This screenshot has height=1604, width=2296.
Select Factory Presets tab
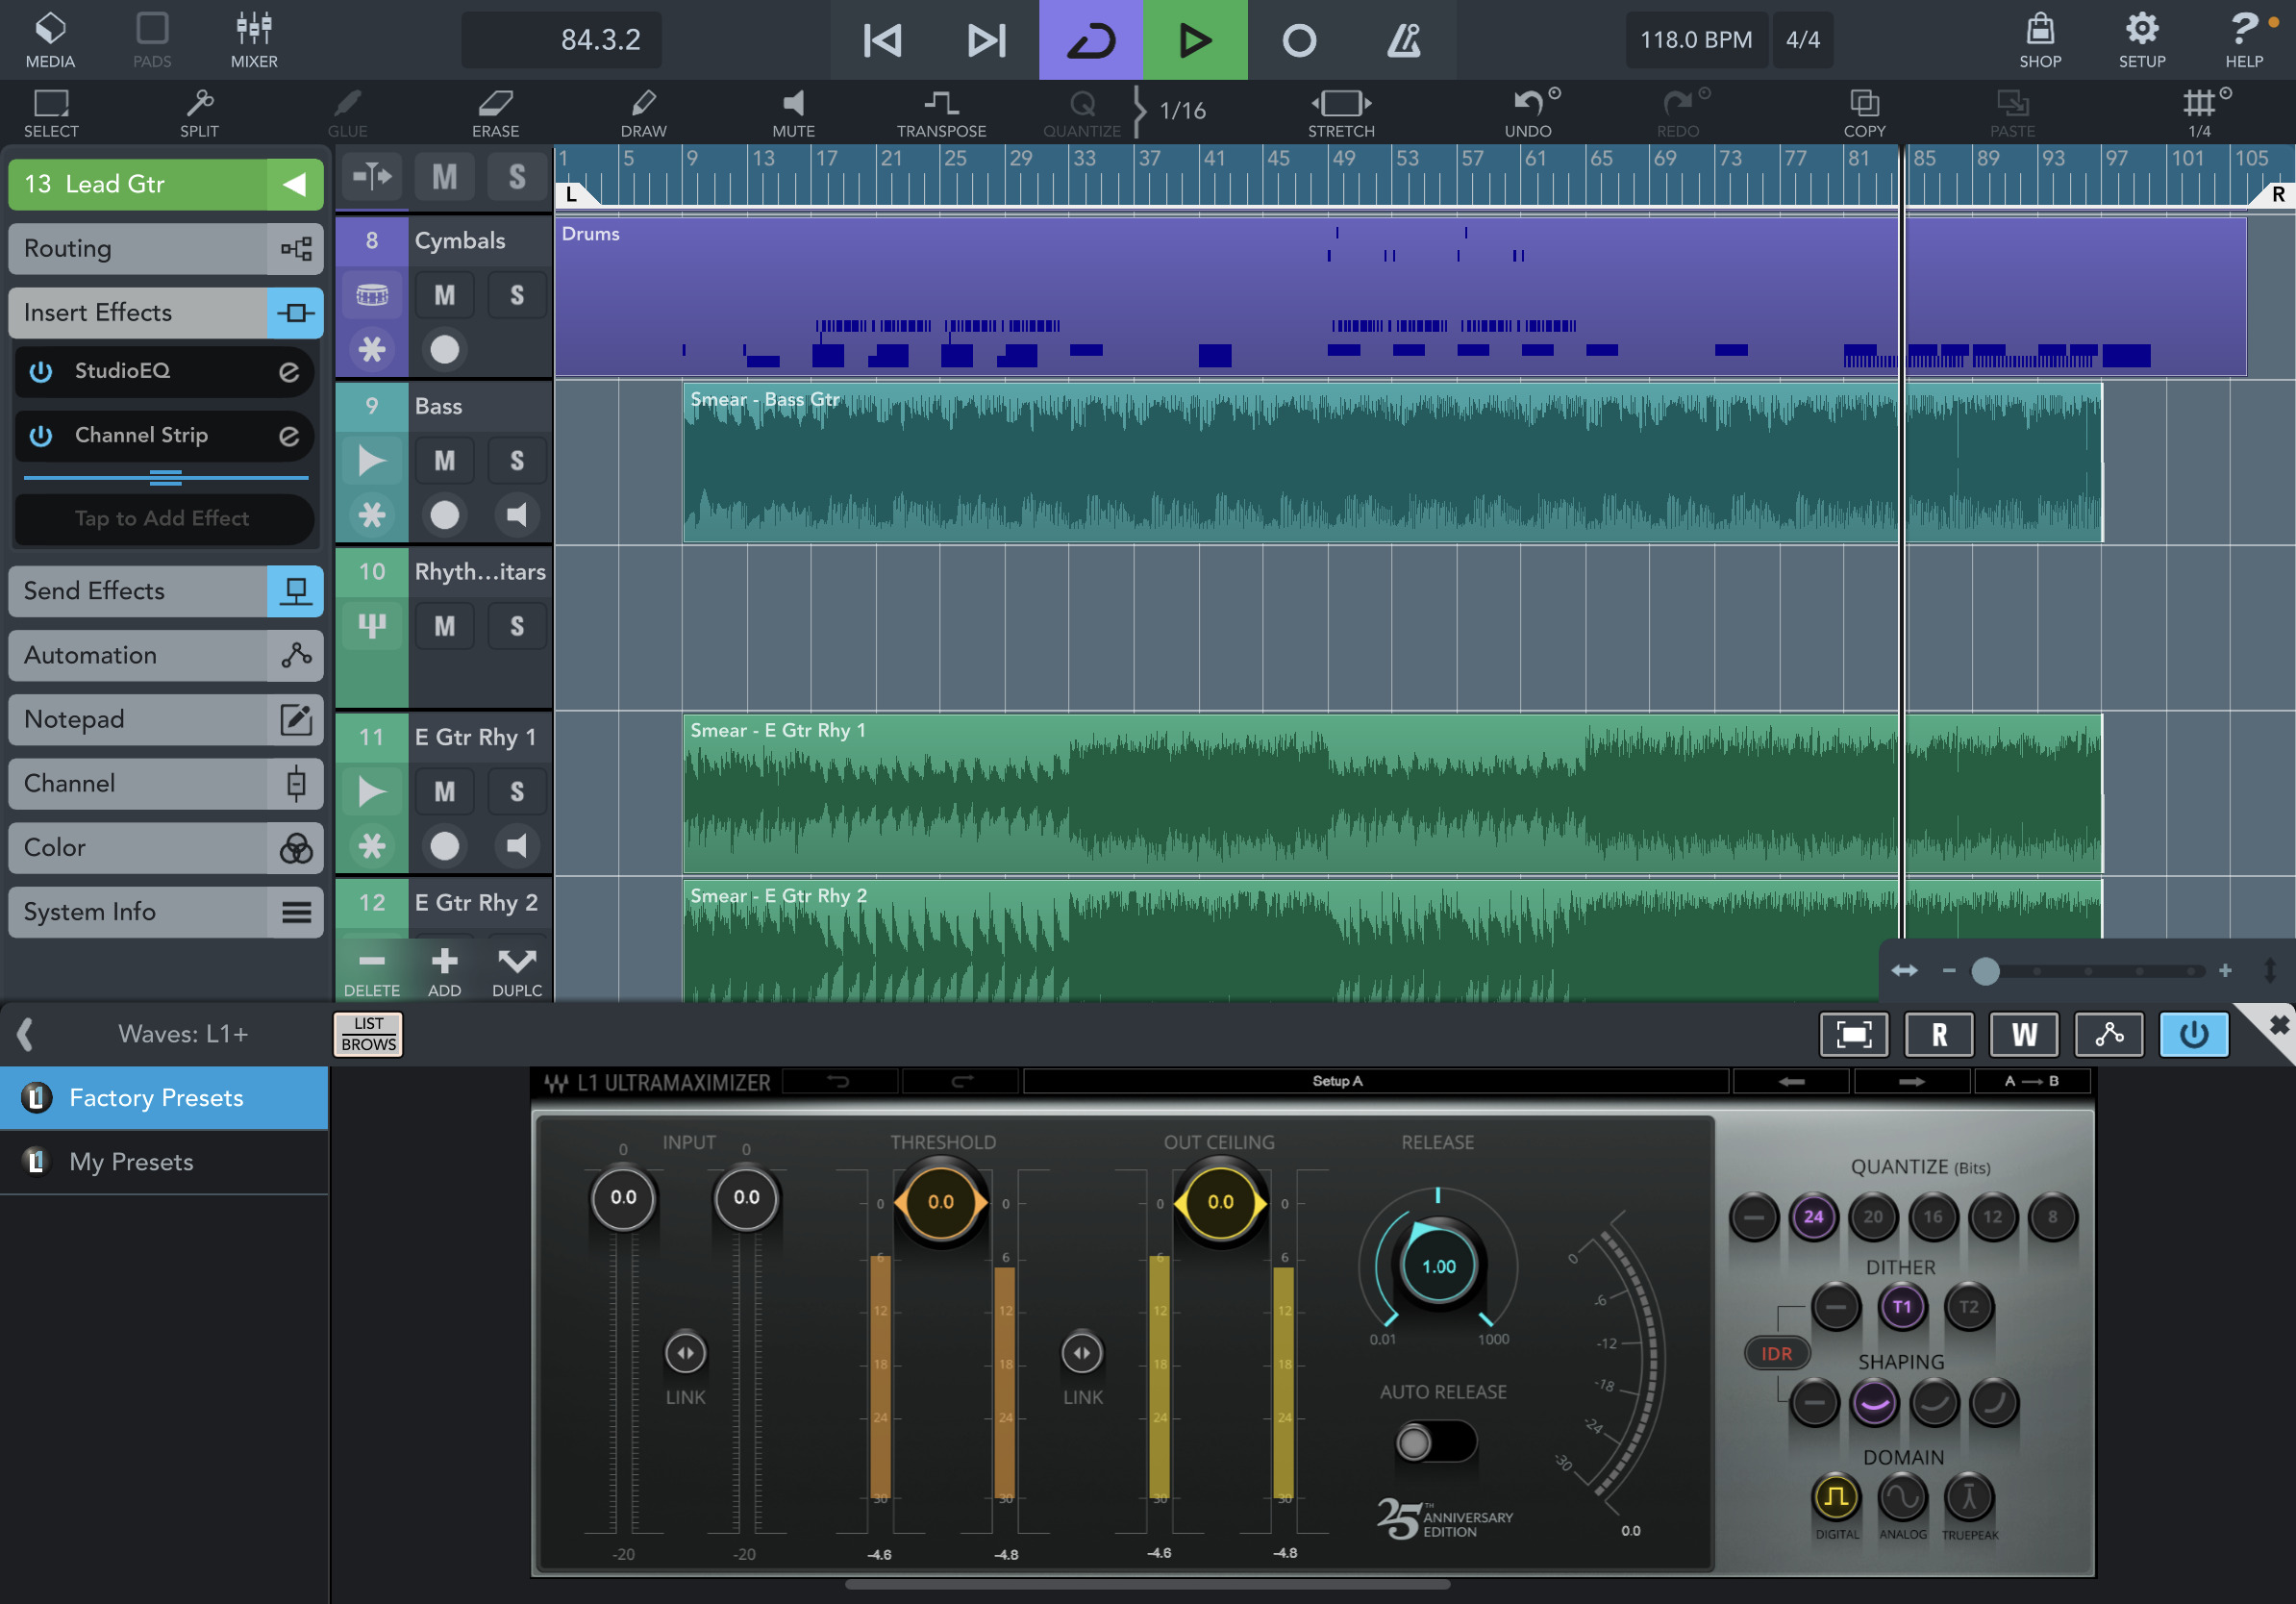tap(164, 1097)
